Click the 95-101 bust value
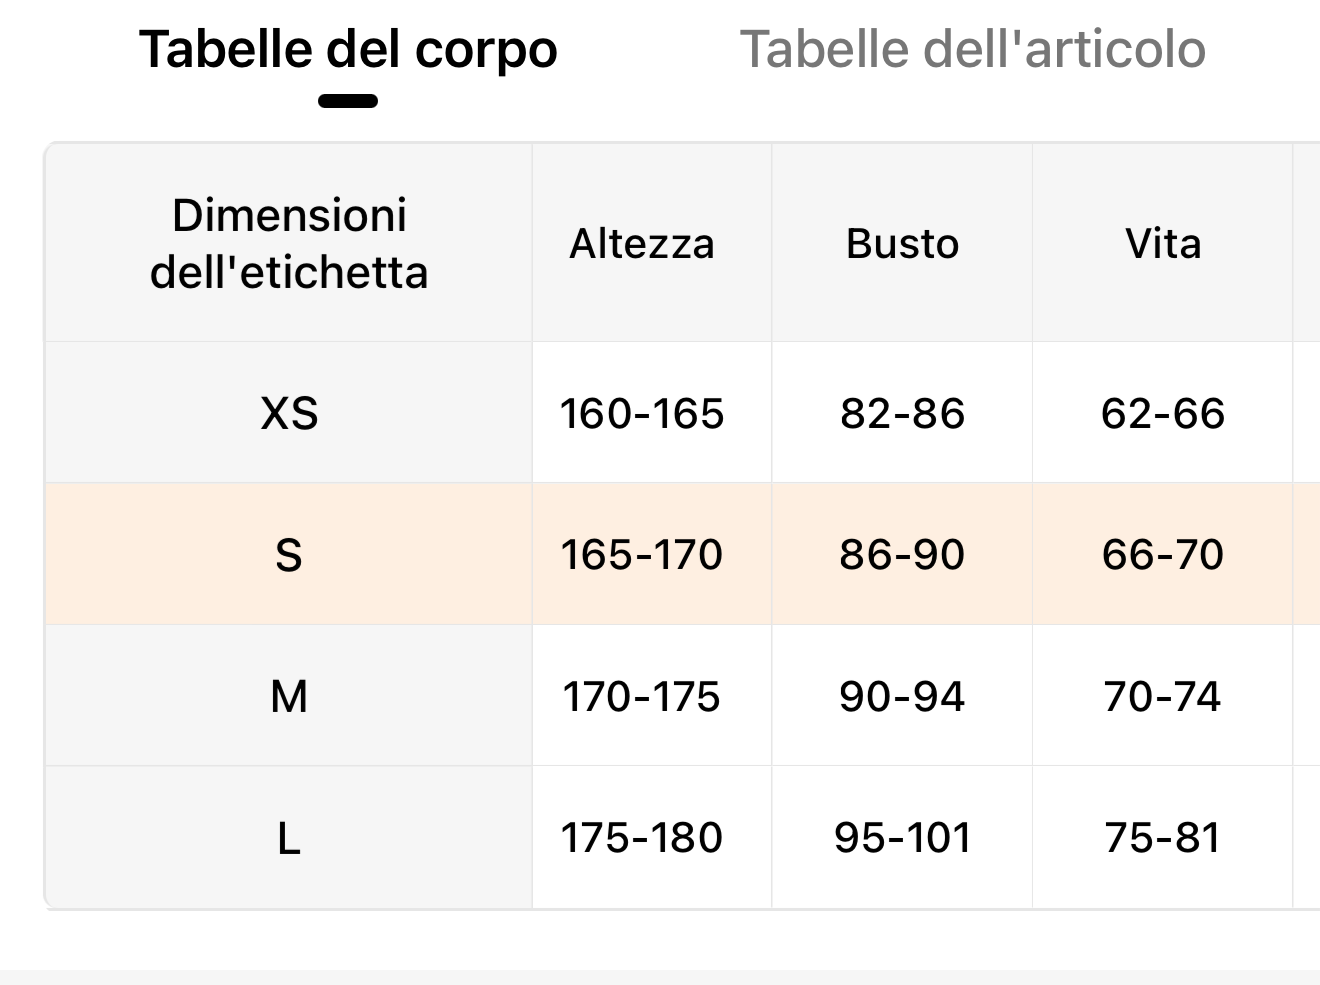 [x=902, y=838]
